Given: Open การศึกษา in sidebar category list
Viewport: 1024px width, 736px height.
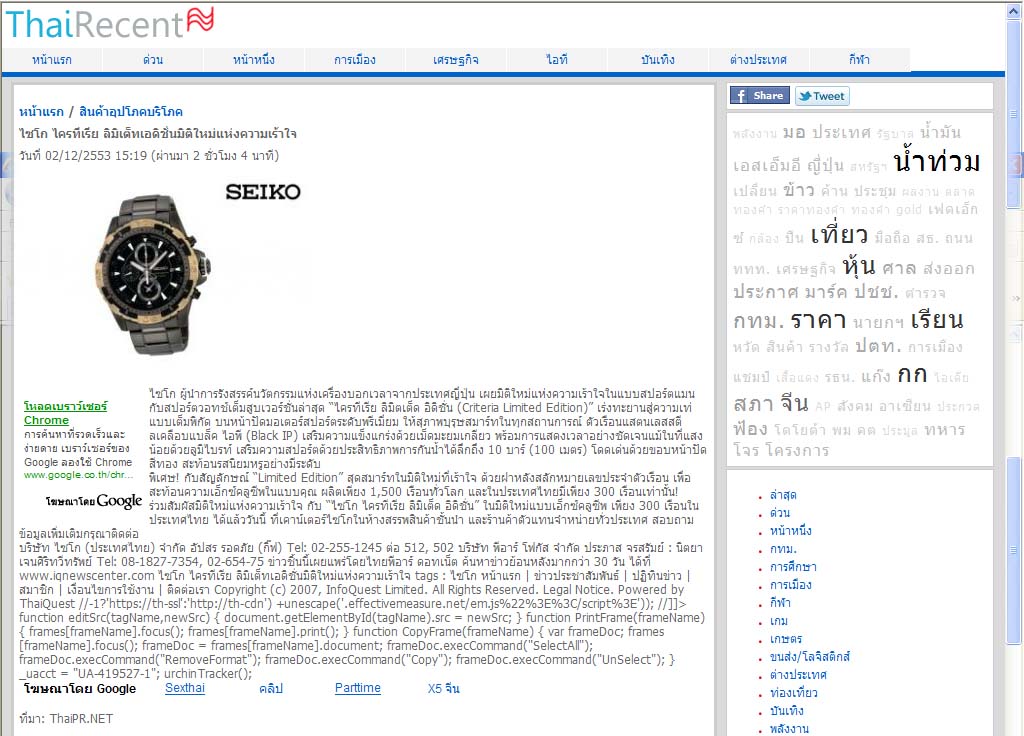Looking at the screenshot, I should [793, 567].
